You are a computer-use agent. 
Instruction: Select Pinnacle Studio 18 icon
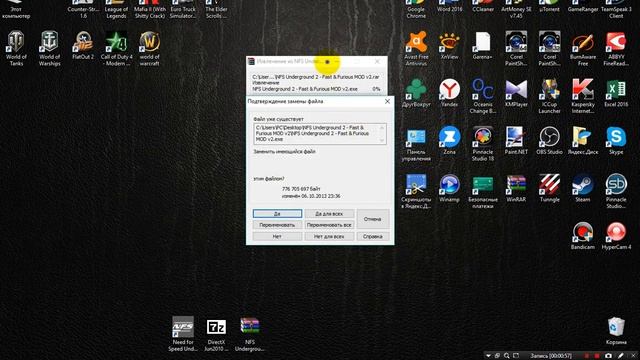(482, 144)
